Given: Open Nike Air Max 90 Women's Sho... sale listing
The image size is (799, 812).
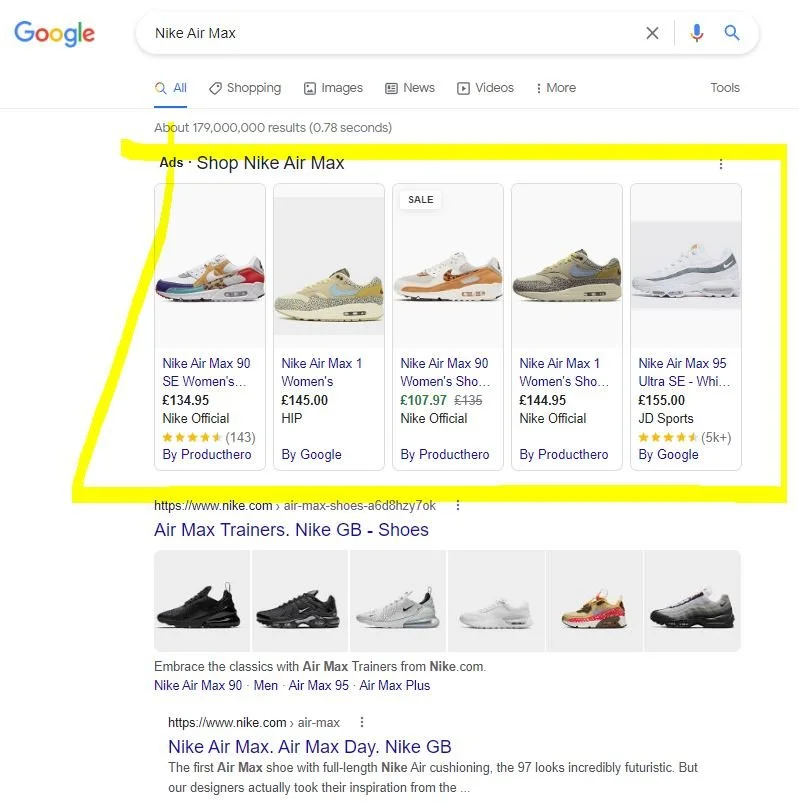Looking at the screenshot, I should coord(445,372).
